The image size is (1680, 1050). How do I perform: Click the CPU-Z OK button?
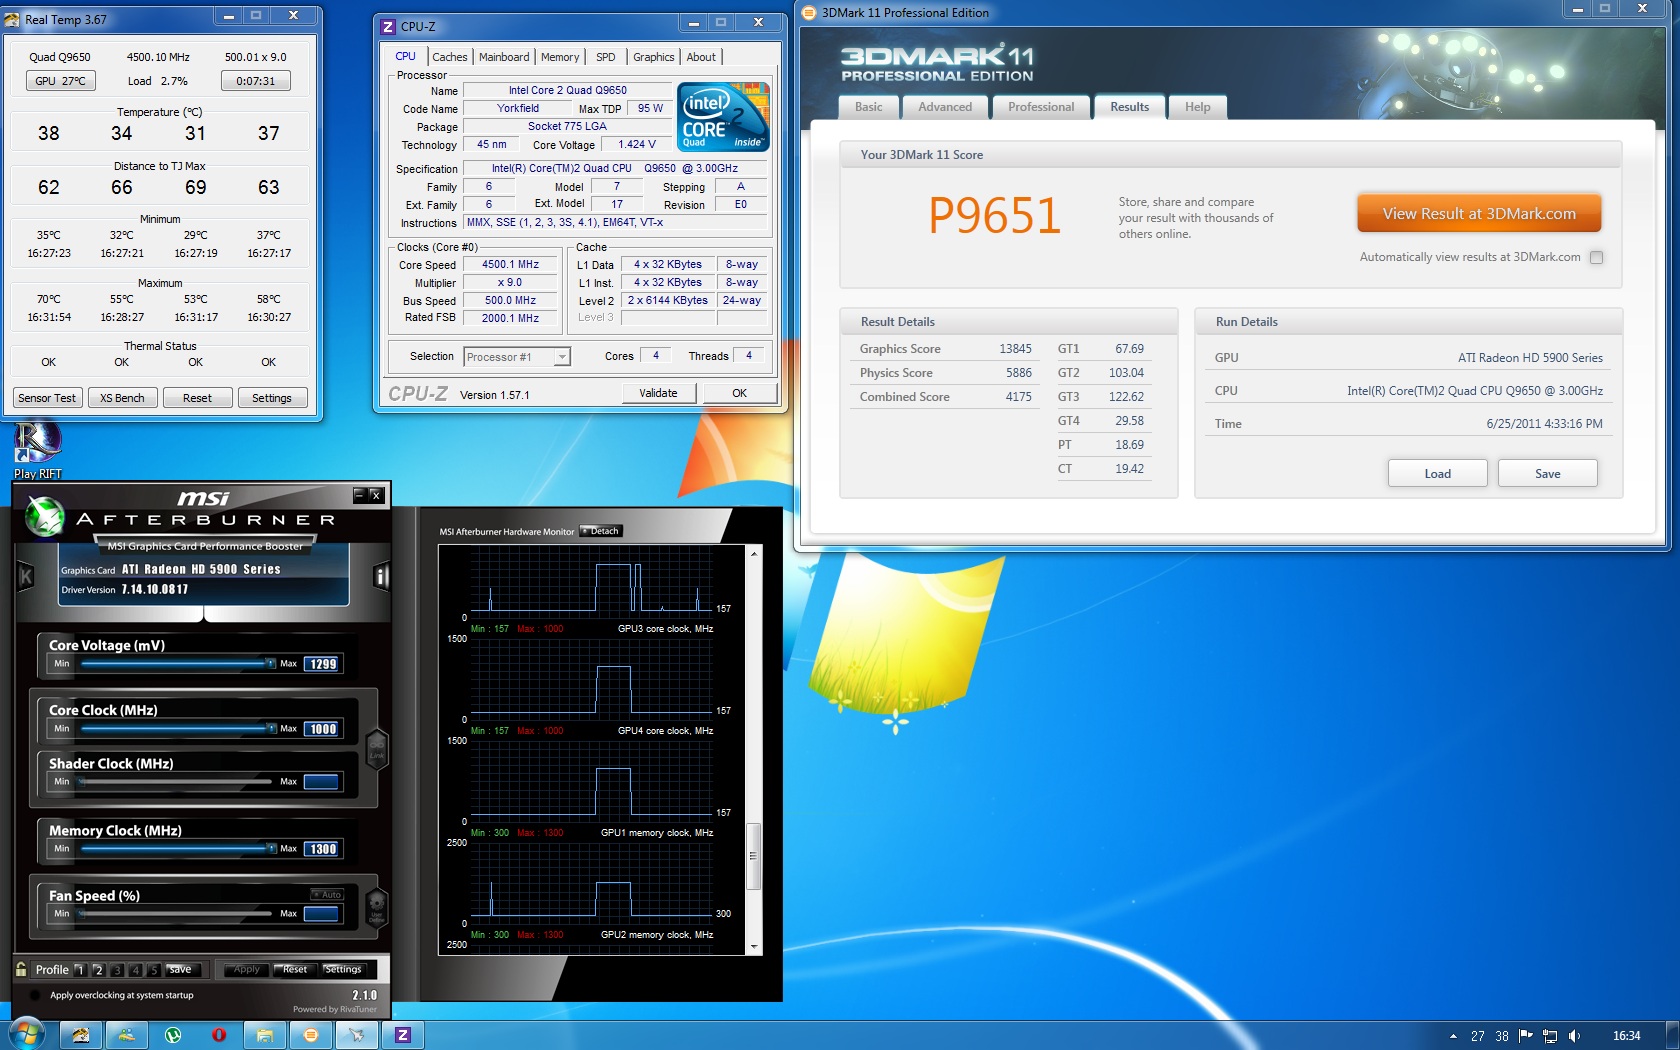point(739,393)
